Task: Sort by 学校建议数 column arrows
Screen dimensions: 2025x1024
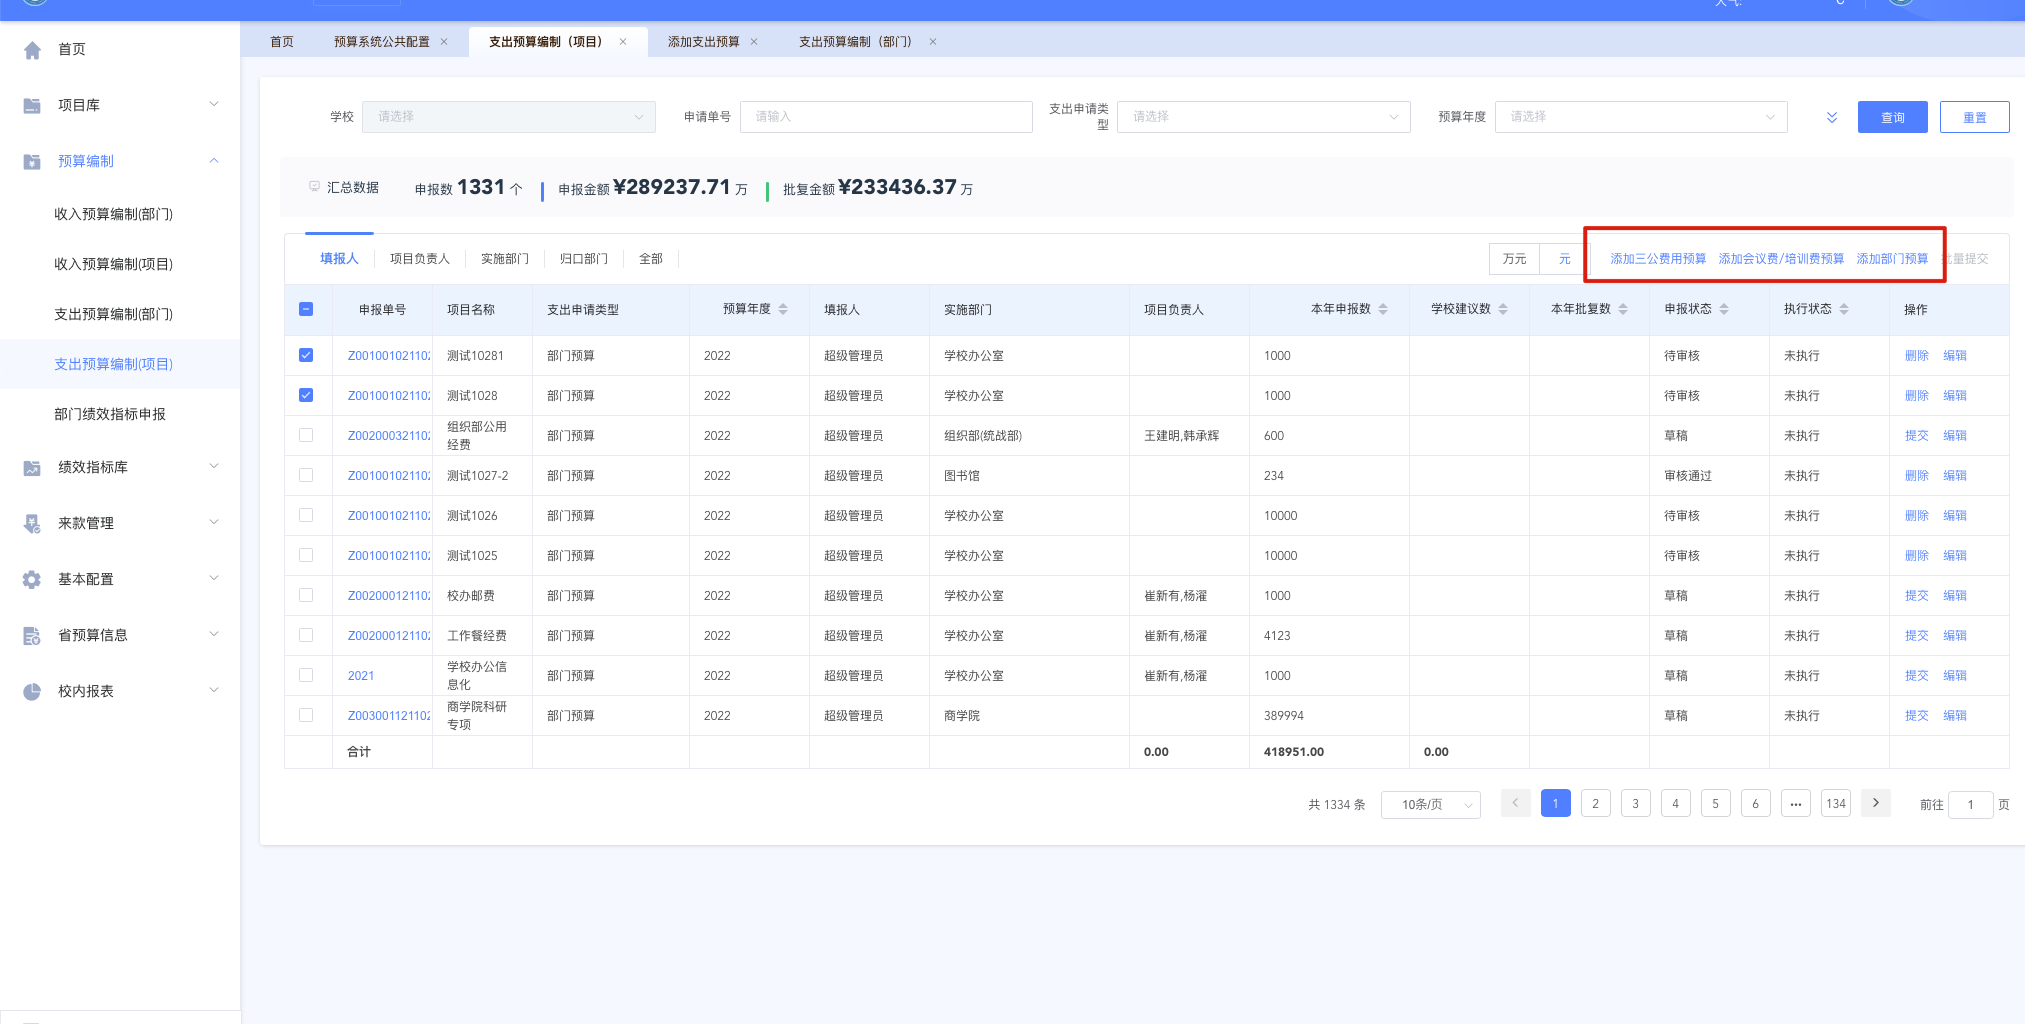Action: click(1503, 310)
